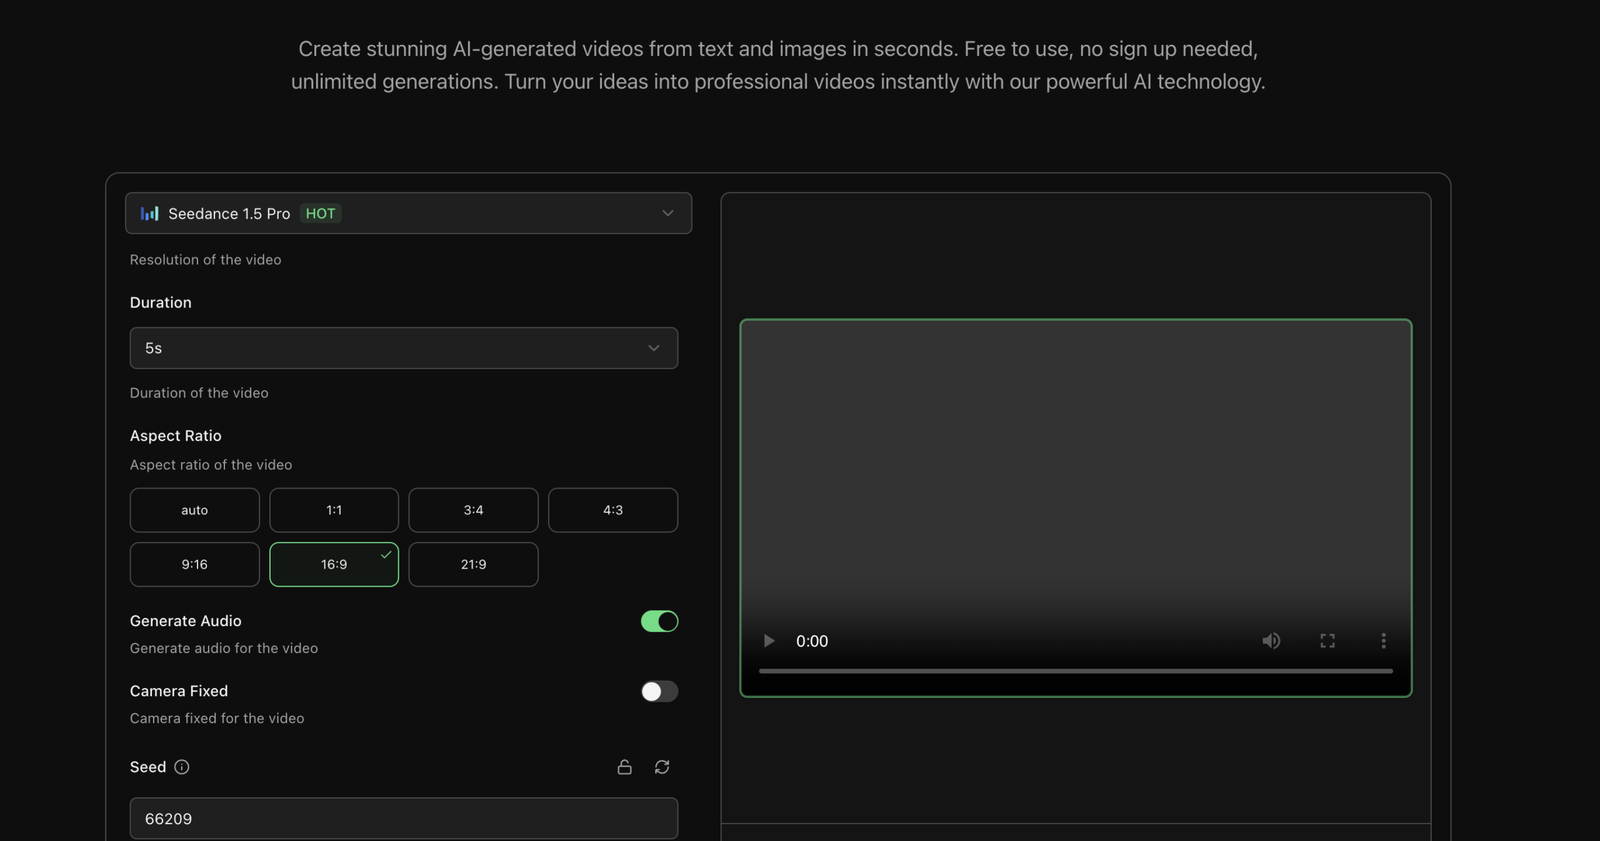Lock the seed value
This screenshot has width=1600, height=841.
click(625, 767)
